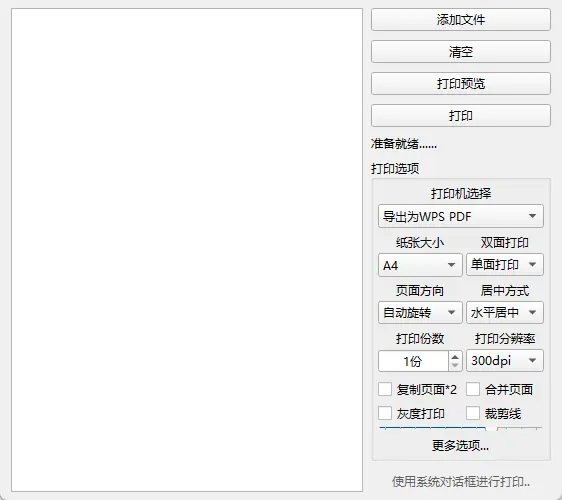This screenshot has height=500, width=562.
Task: Click the 准备就绪...... status text
Action: tap(404, 144)
